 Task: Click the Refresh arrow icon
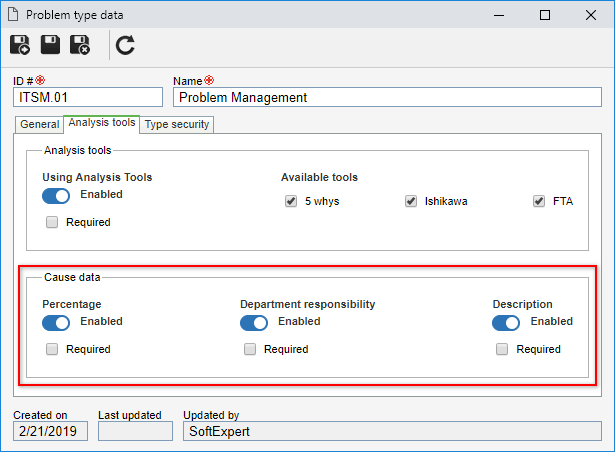pos(125,45)
